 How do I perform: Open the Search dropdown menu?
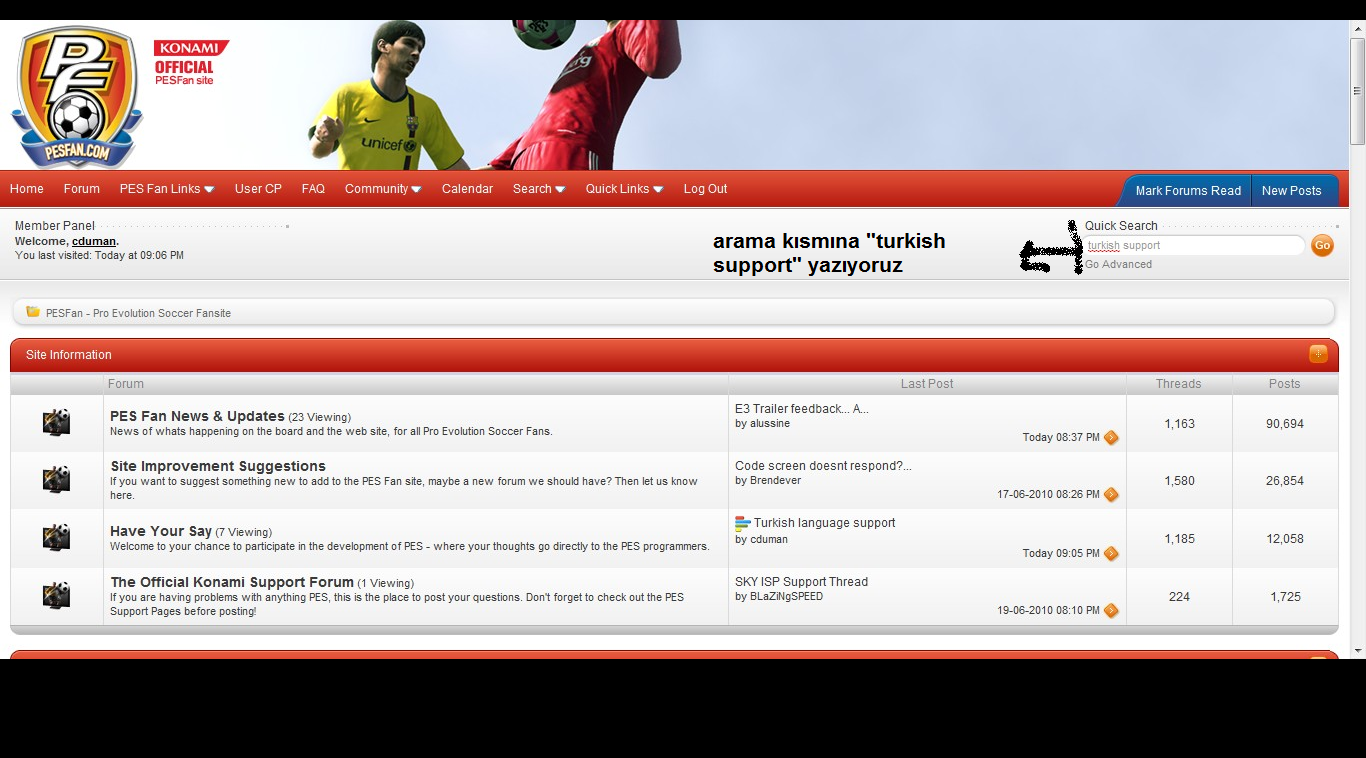click(539, 188)
